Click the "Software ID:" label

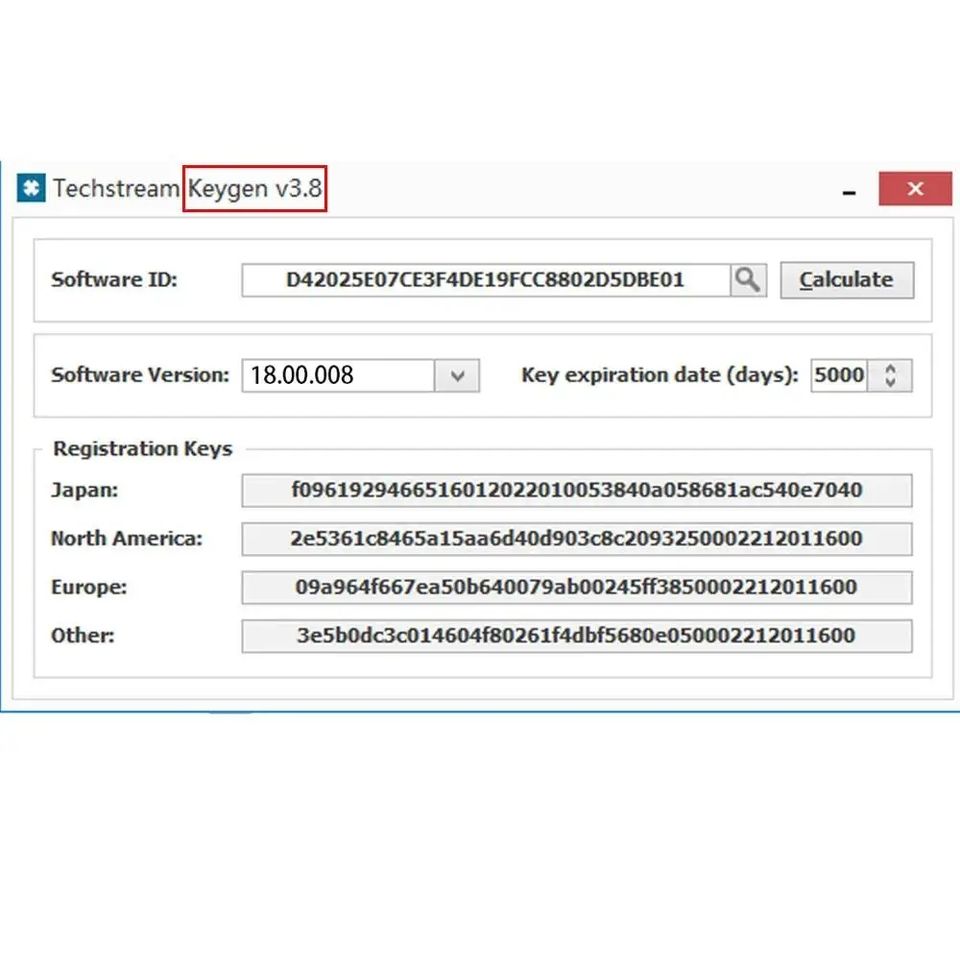point(114,280)
